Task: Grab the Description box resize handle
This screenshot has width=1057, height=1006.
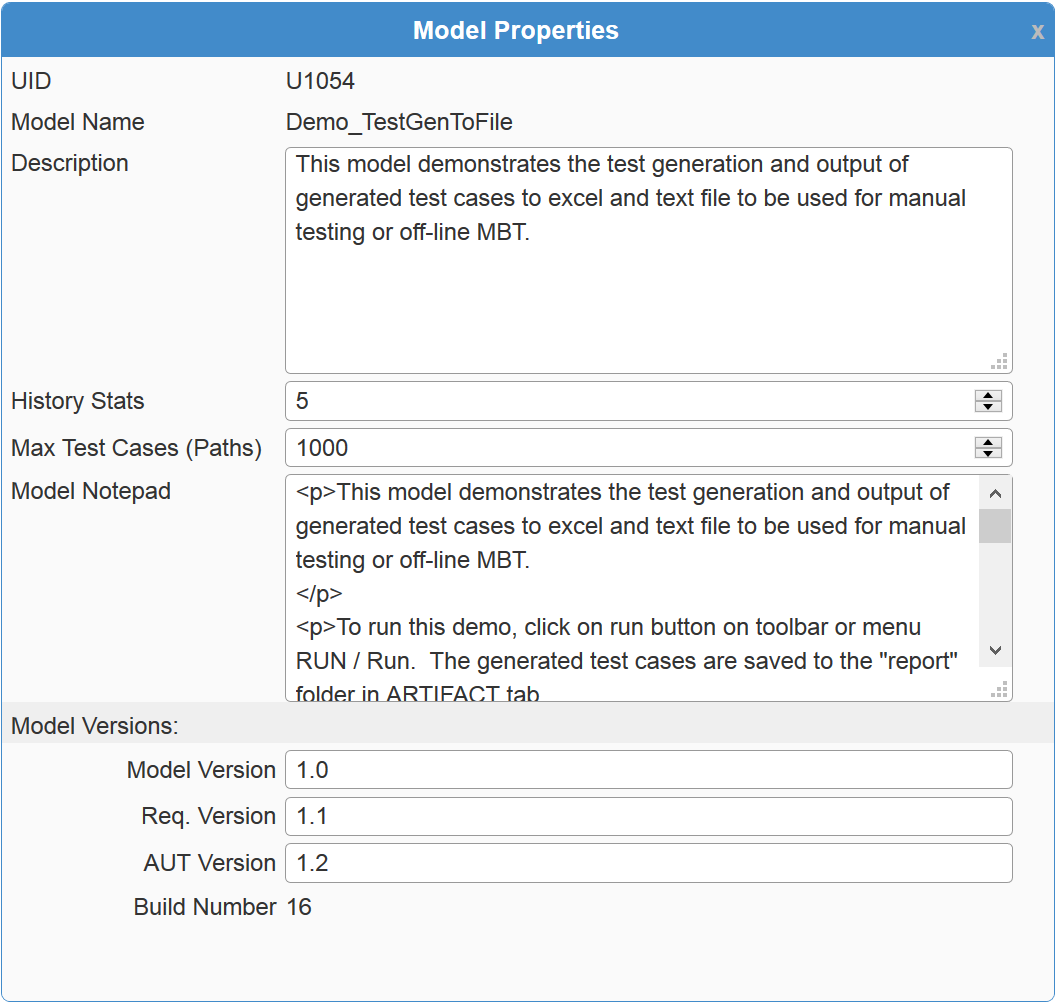Action: tap(999, 362)
